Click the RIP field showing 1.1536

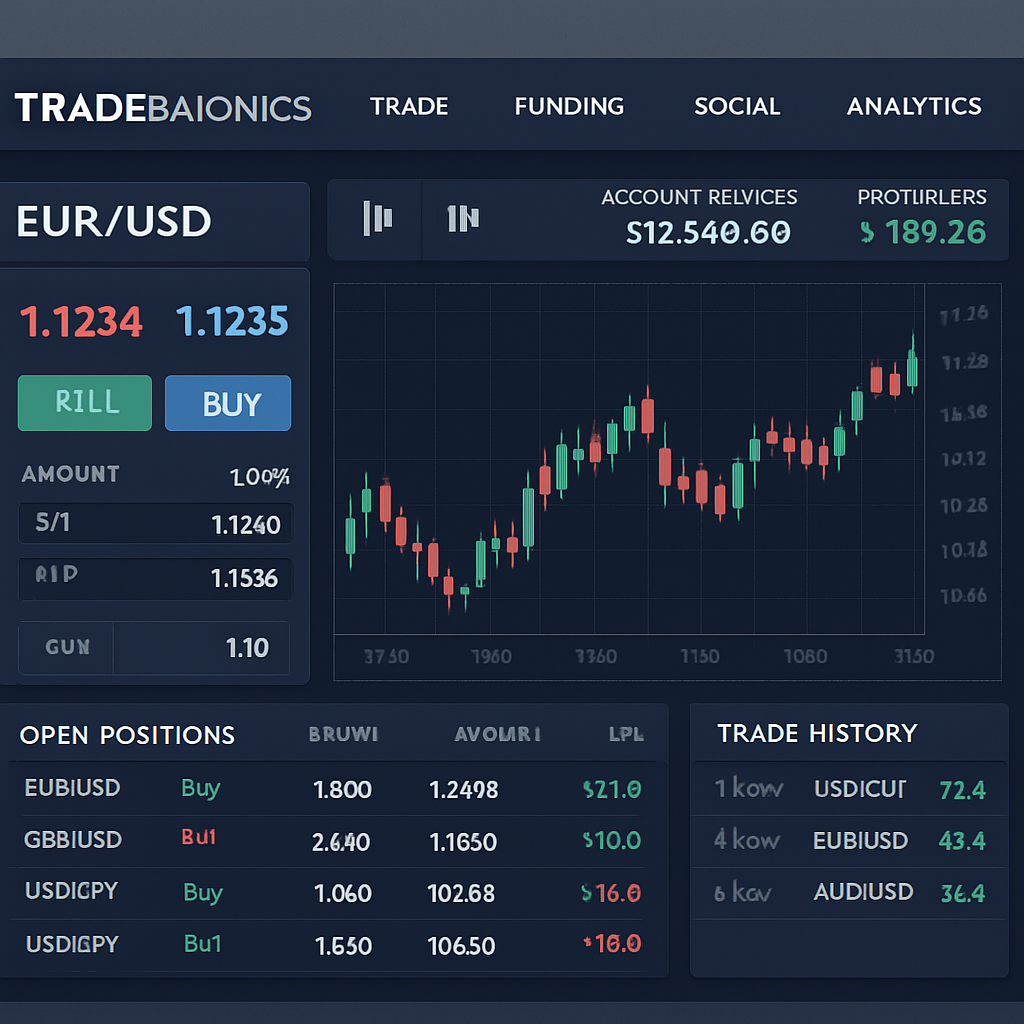click(155, 577)
